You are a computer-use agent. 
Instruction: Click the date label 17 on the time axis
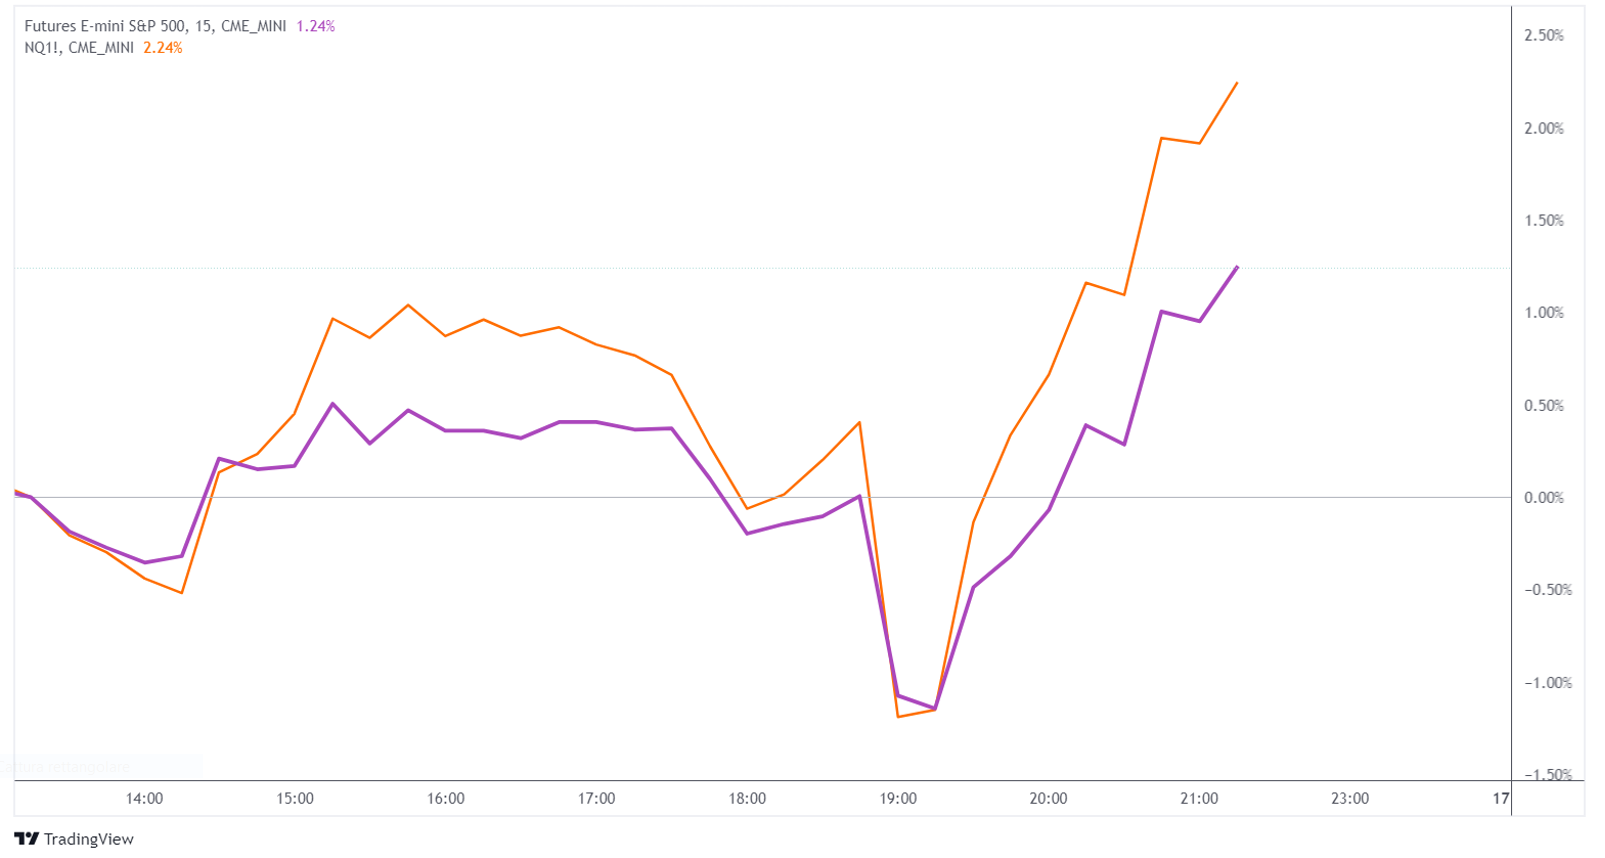point(1500,798)
